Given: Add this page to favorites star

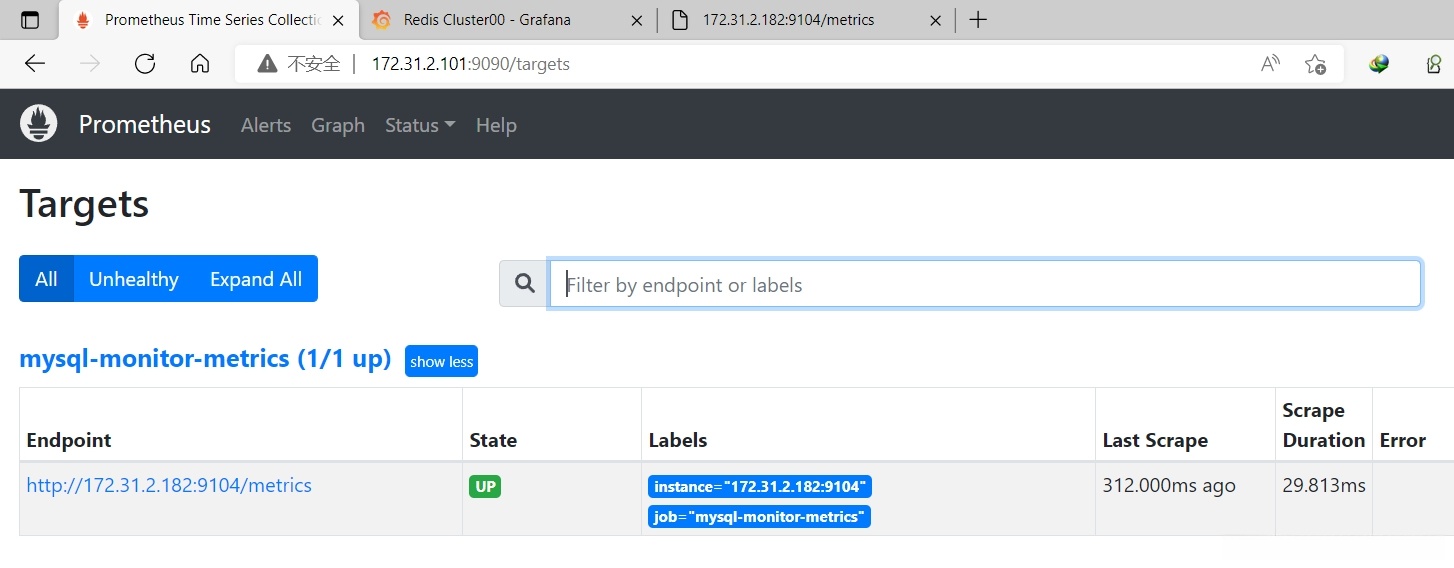Looking at the screenshot, I should click(x=1315, y=64).
